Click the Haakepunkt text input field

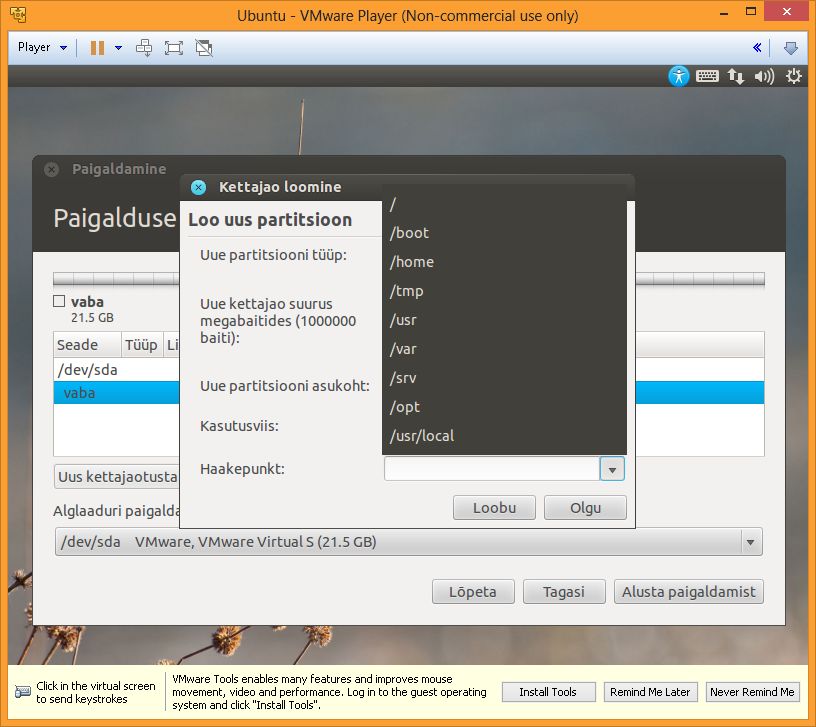[492, 469]
